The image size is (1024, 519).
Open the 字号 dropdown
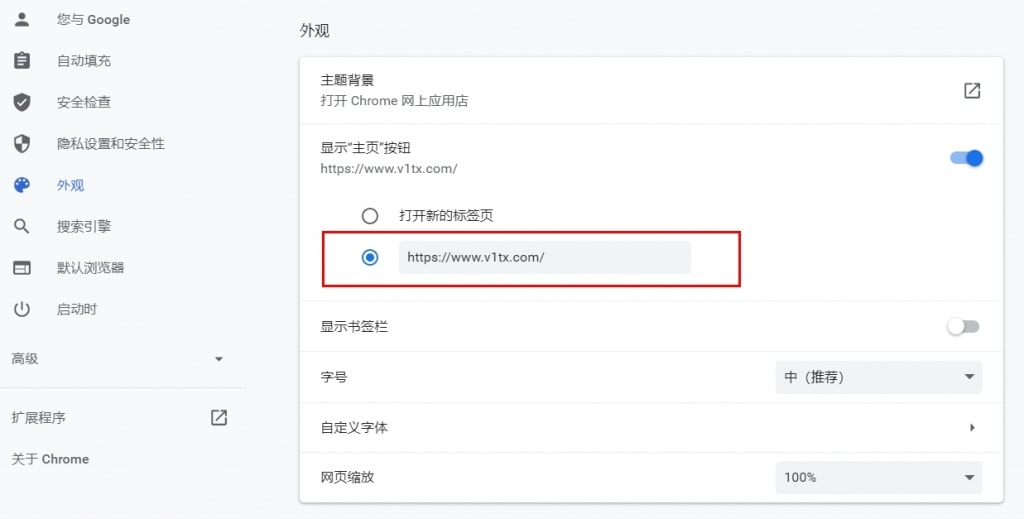click(878, 377)
